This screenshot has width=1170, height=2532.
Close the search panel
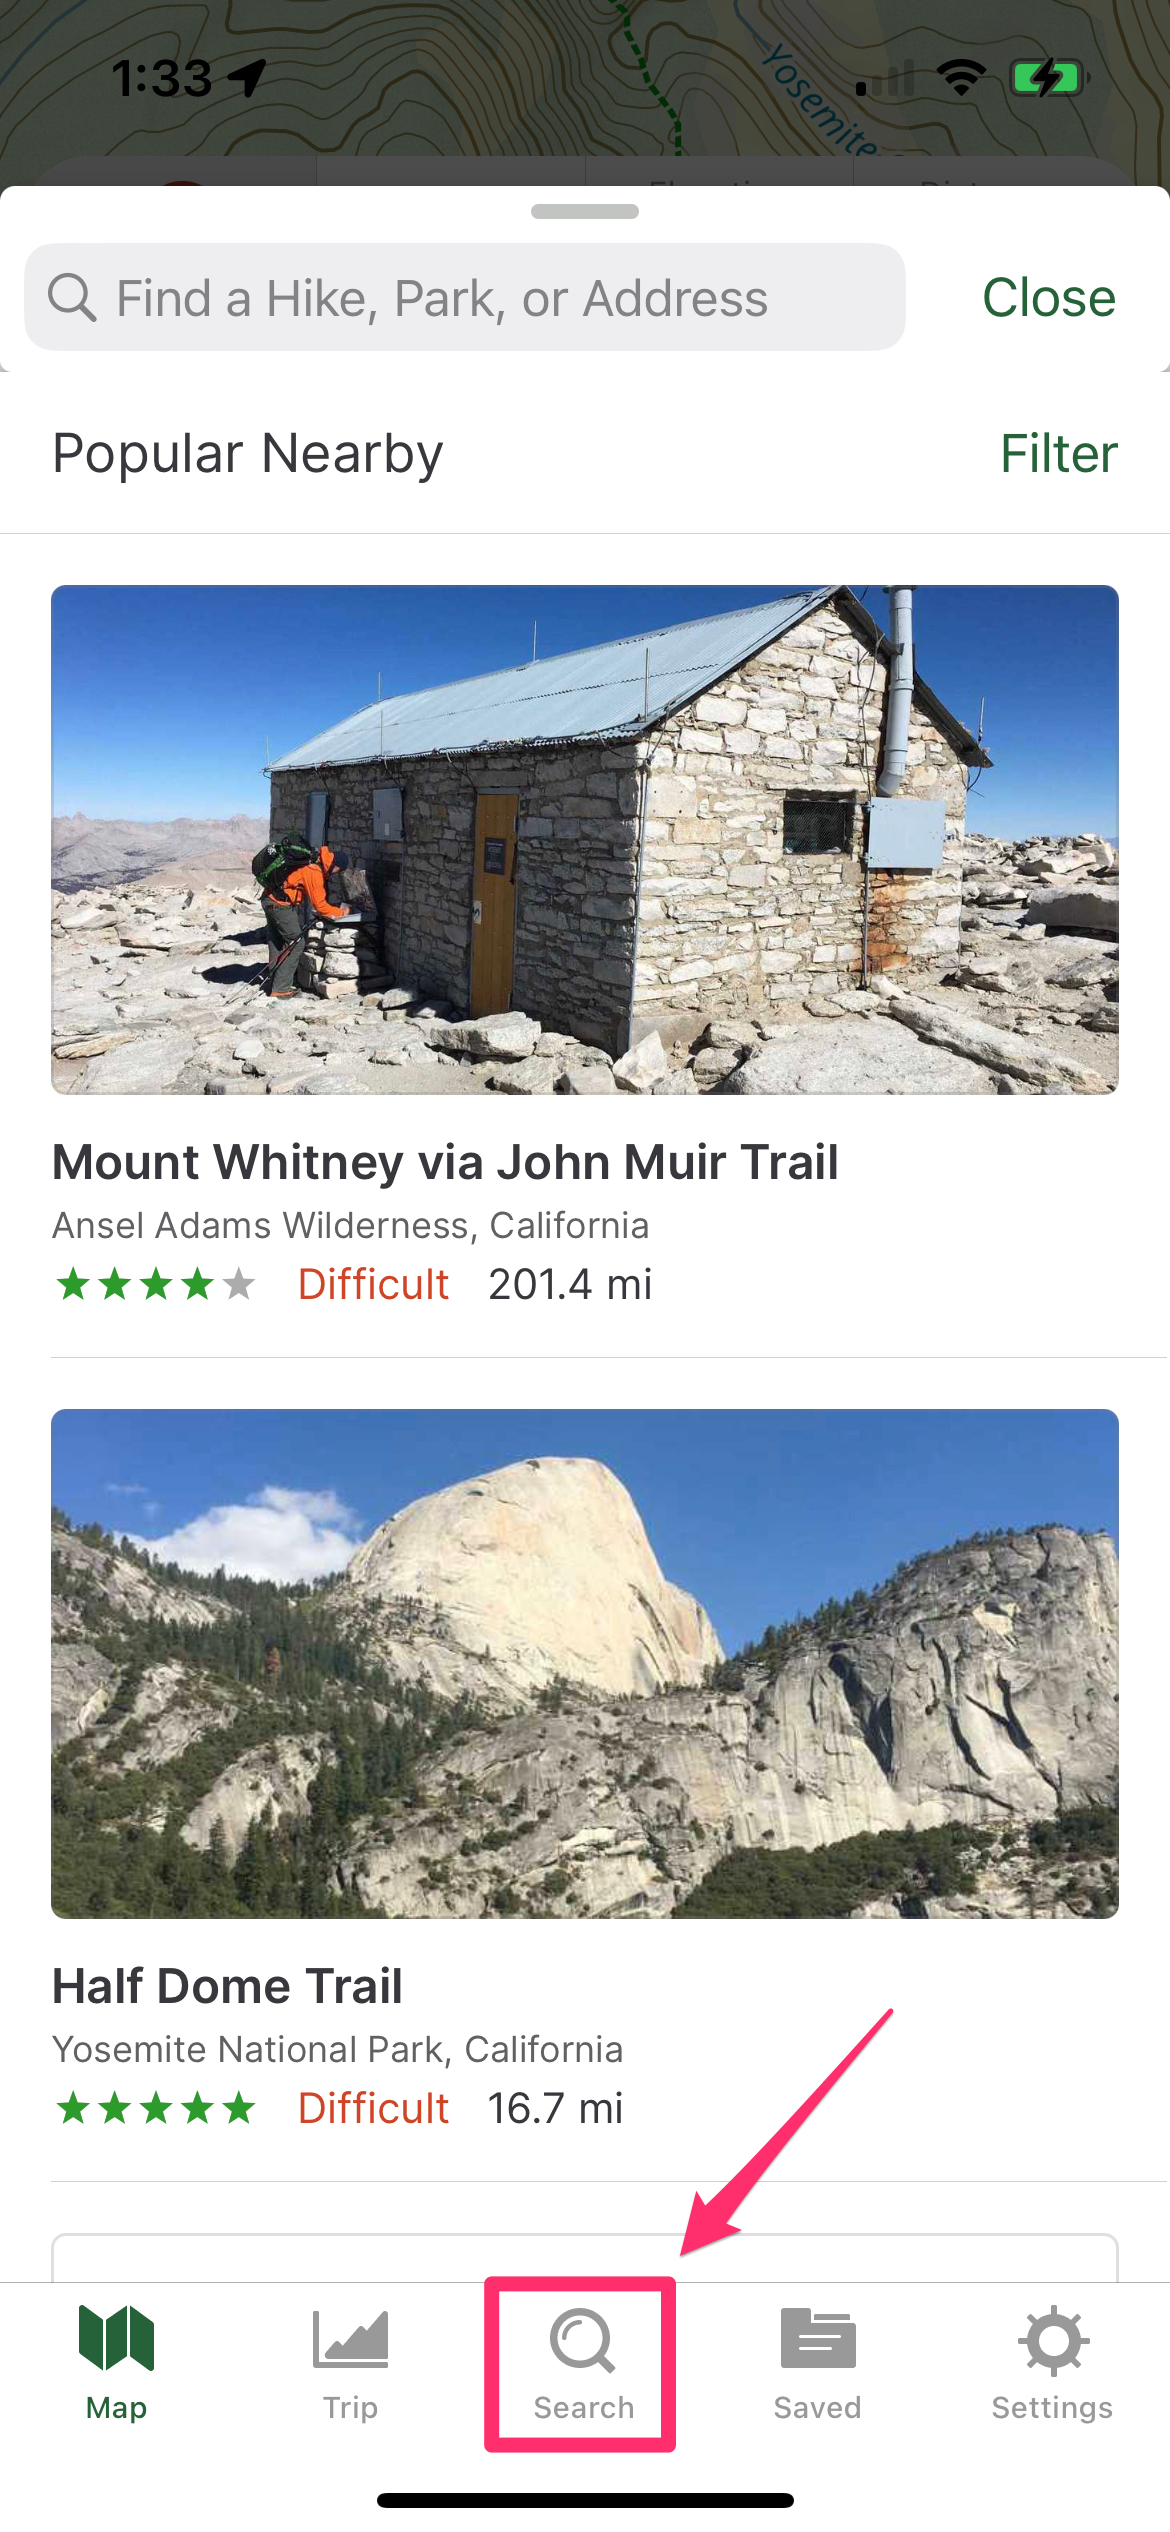pos(1049,297)
